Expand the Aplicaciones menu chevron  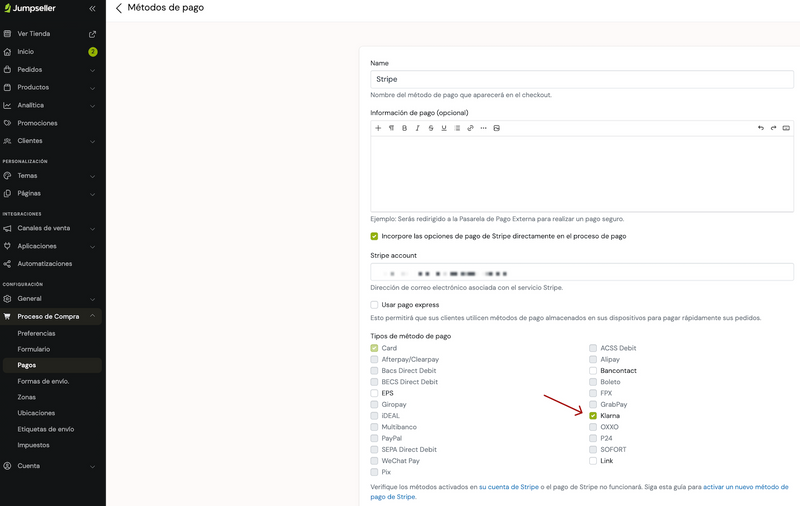click(92, 247)
